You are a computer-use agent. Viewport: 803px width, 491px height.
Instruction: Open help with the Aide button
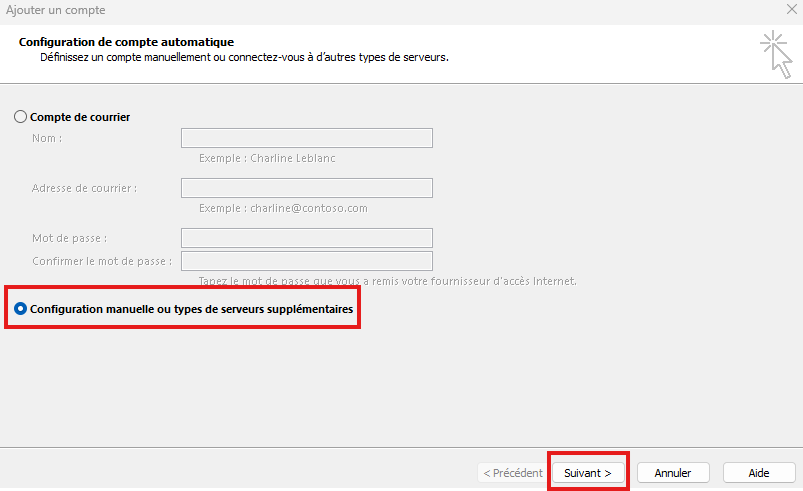point(758,472)
